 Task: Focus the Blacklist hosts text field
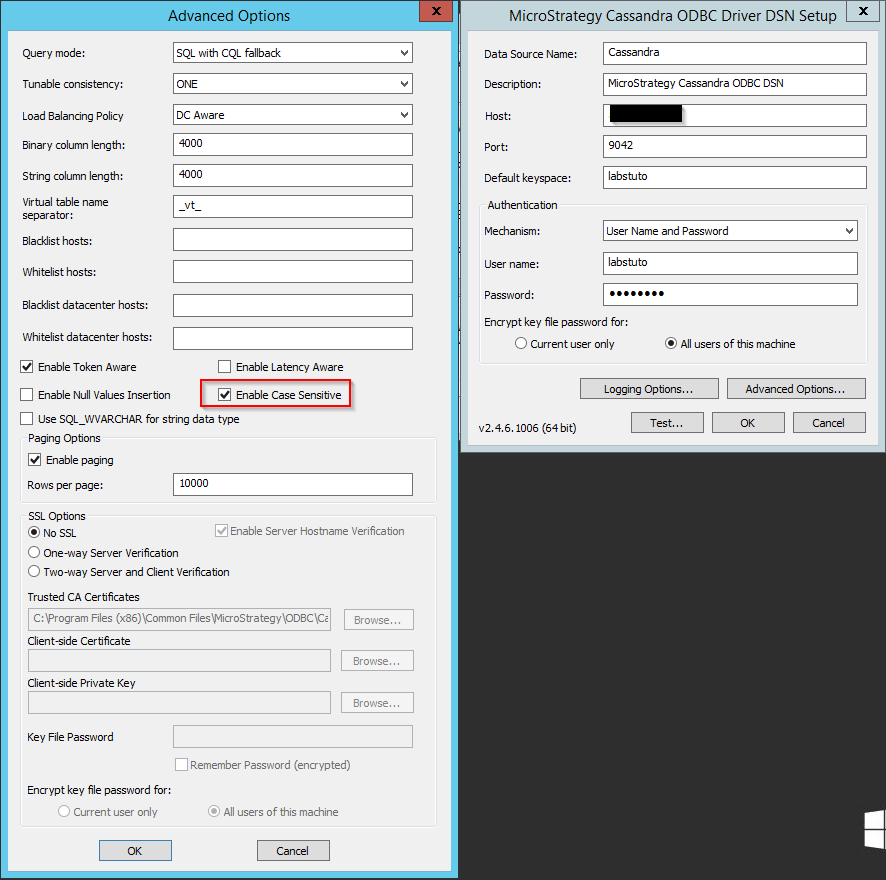pos(292,240)
